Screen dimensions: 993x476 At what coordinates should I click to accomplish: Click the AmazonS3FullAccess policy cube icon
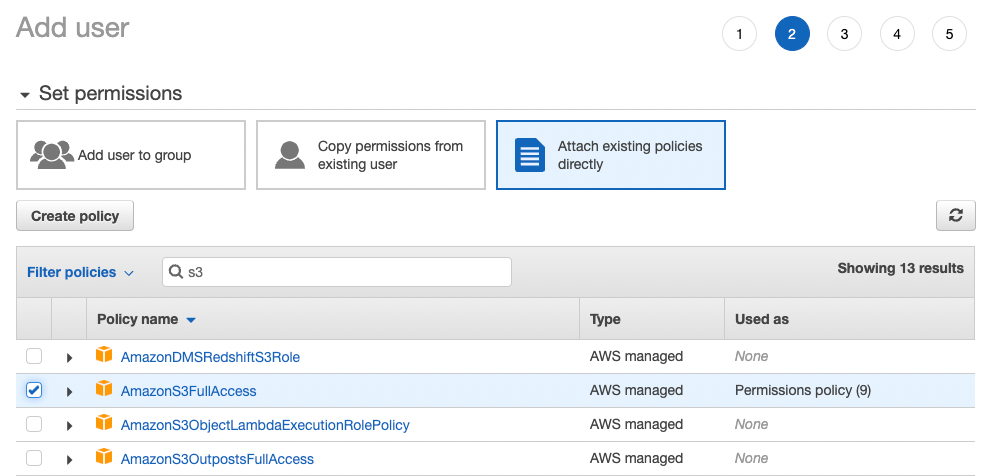(x=104, y=389)
